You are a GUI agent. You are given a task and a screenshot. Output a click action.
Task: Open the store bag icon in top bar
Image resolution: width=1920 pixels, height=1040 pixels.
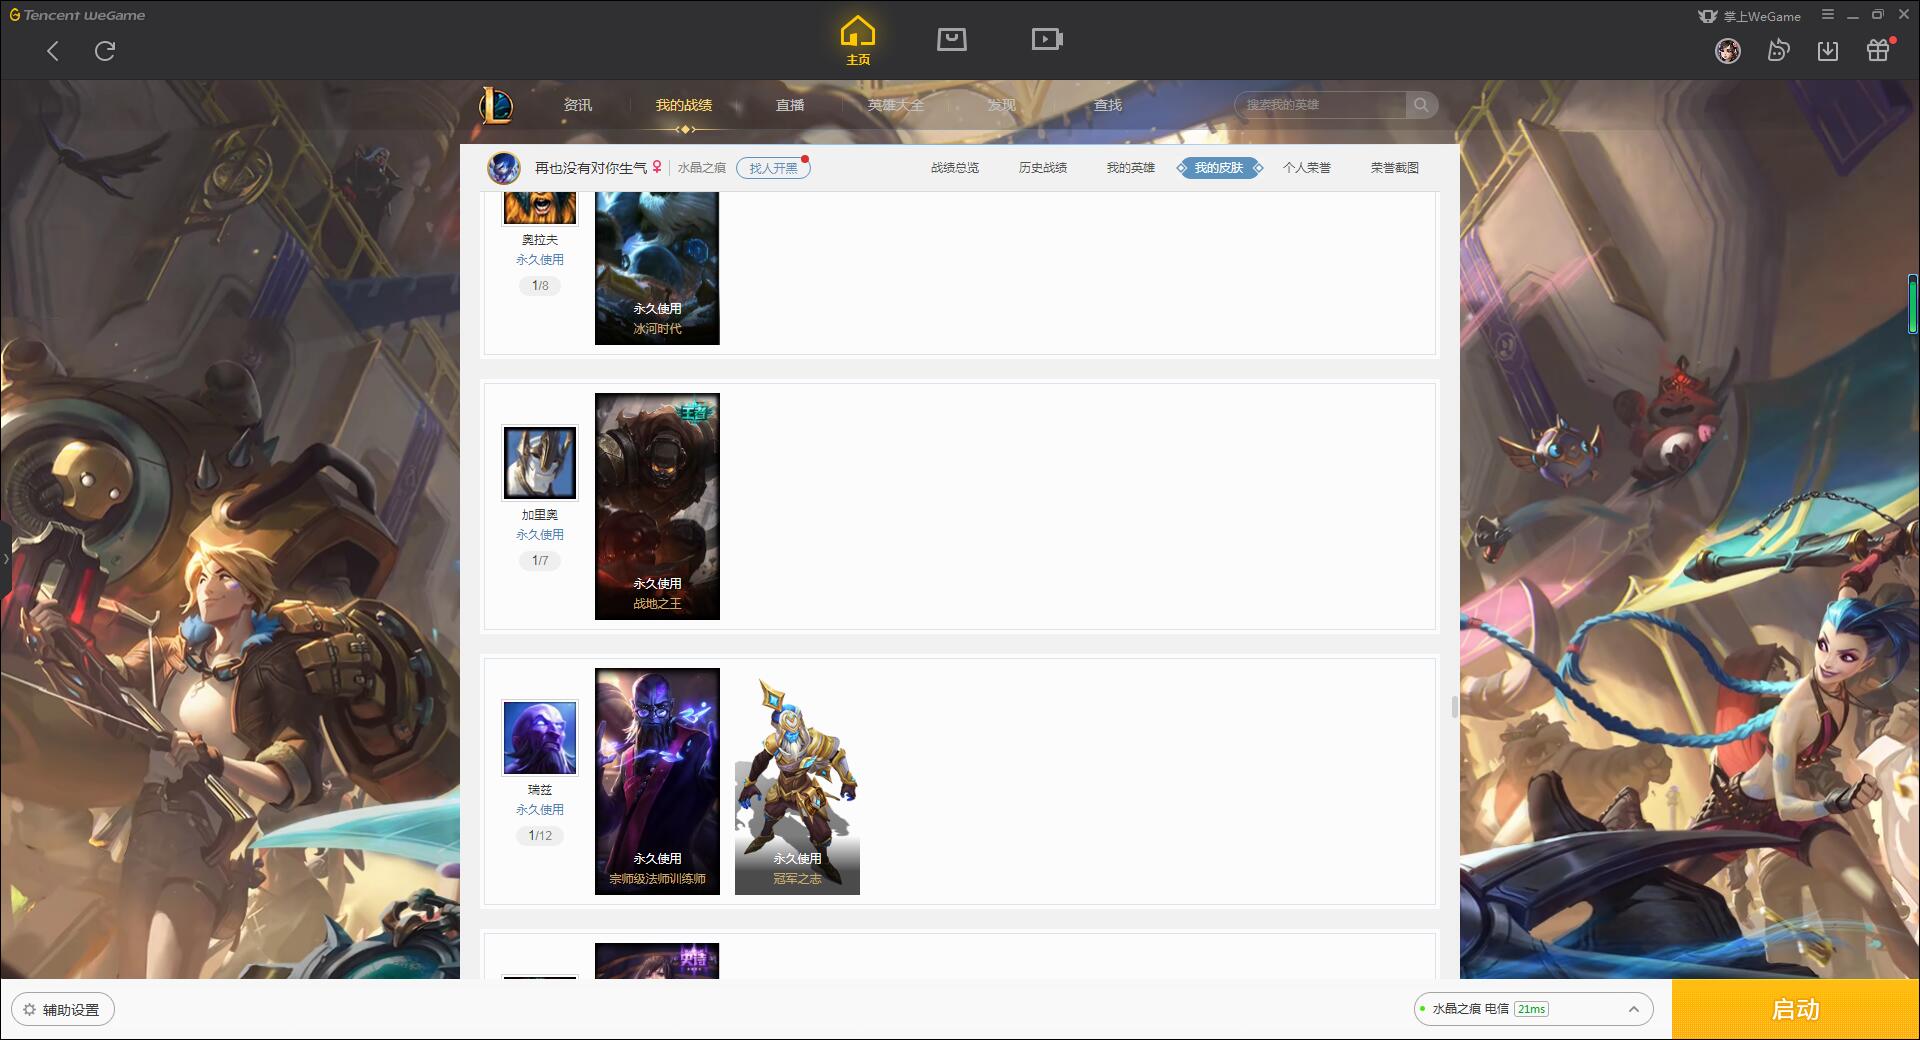[x=952, y=39]
